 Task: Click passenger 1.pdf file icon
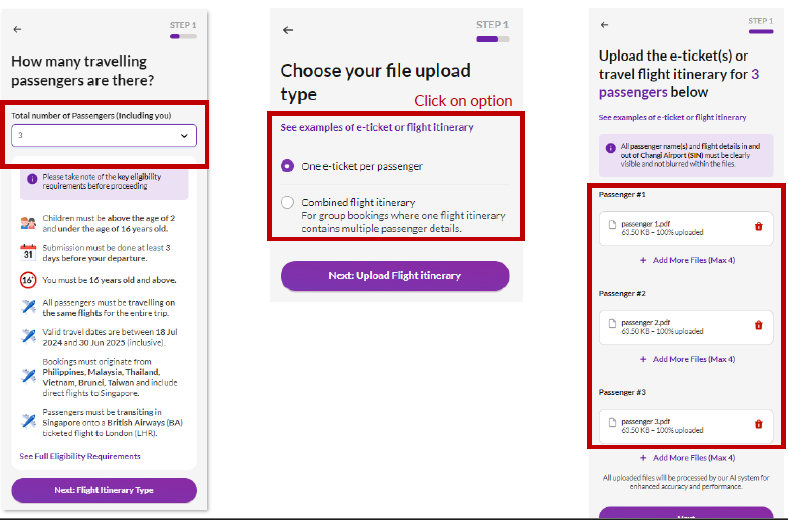(x=612, y=226)
